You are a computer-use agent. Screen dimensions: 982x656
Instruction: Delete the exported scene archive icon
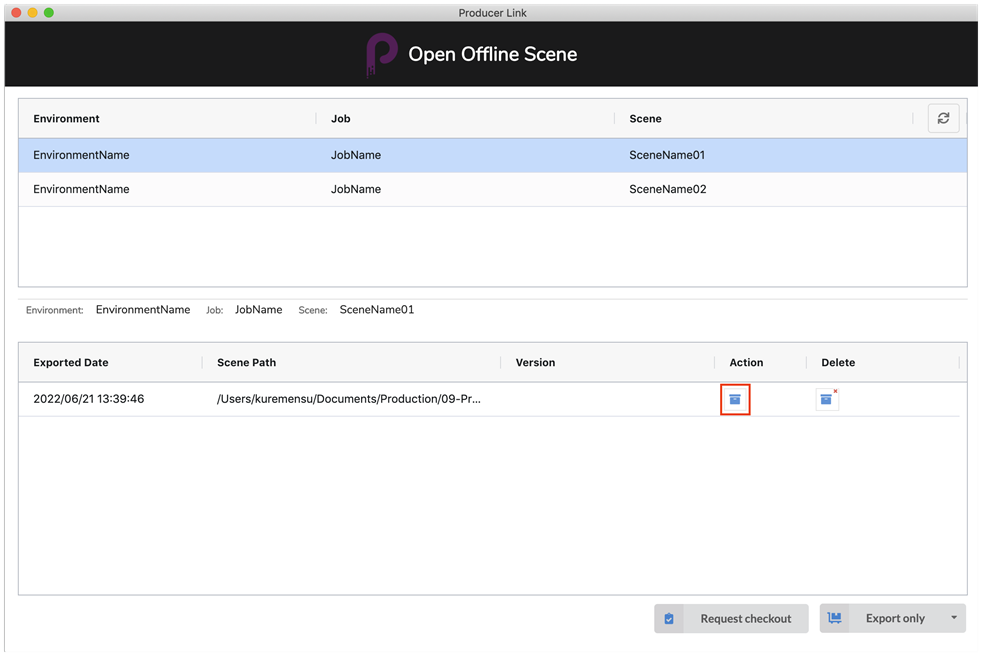tap(826, 399)
